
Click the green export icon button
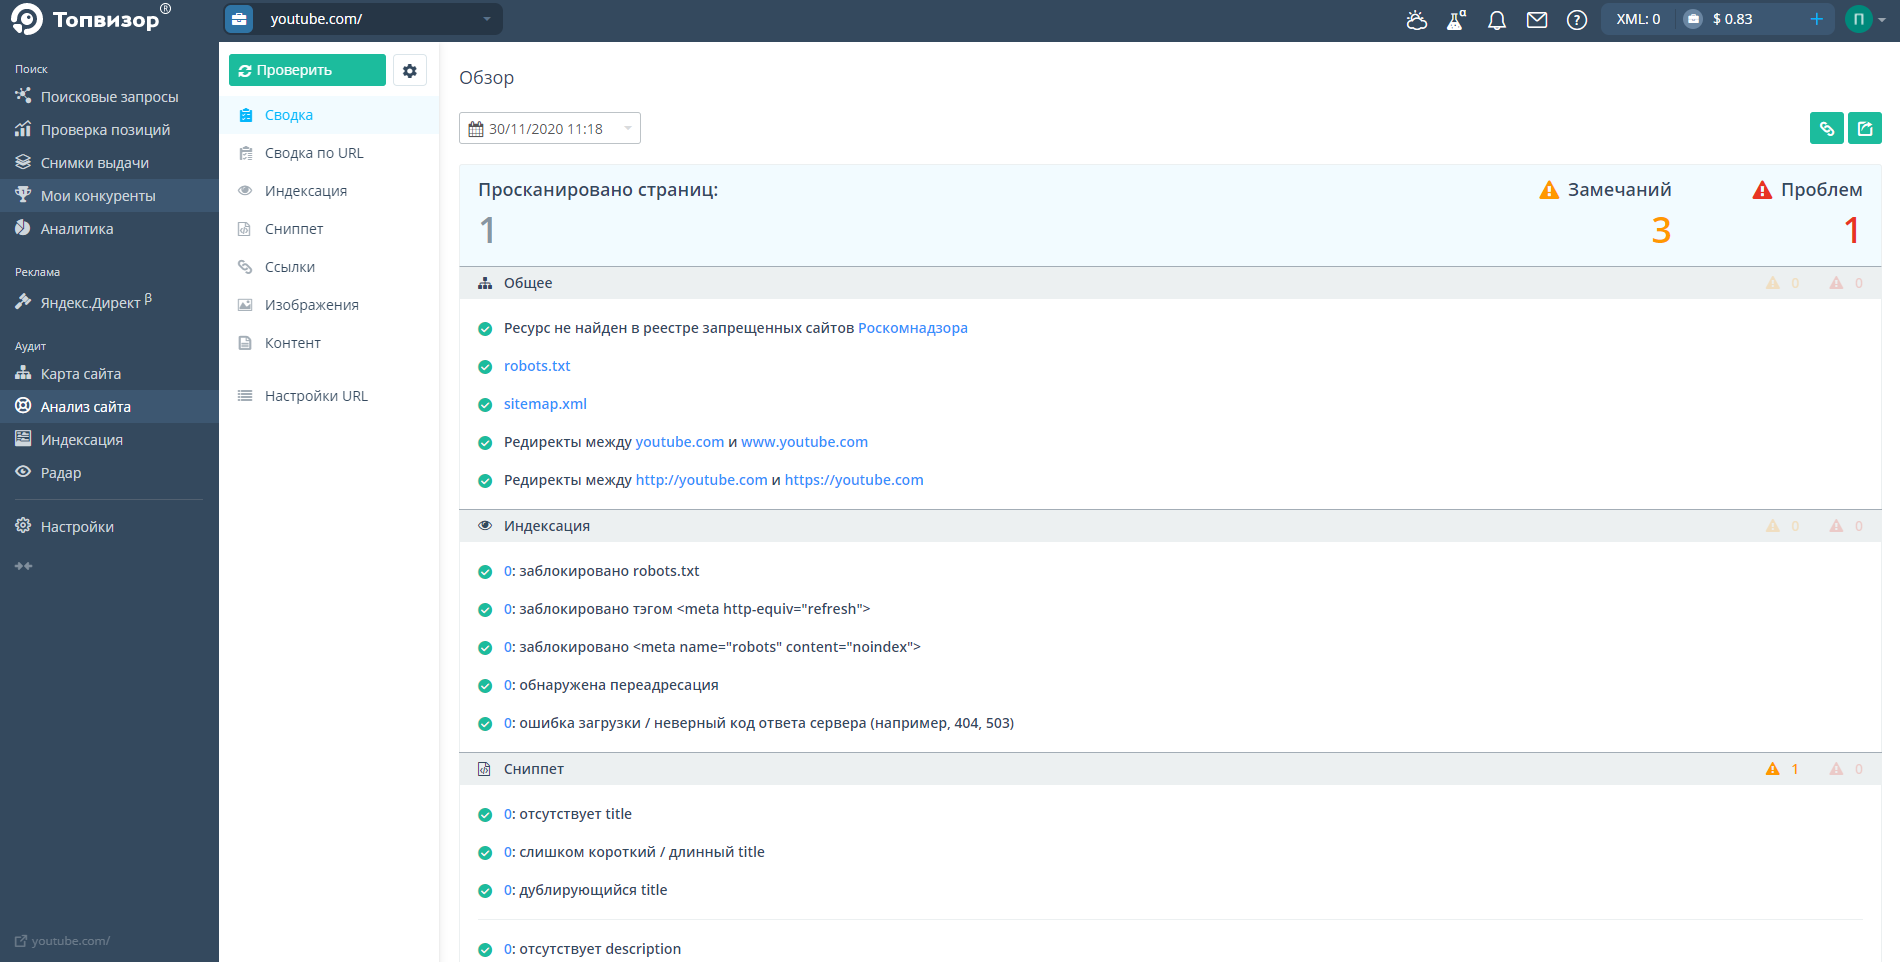coord(1865,128)
